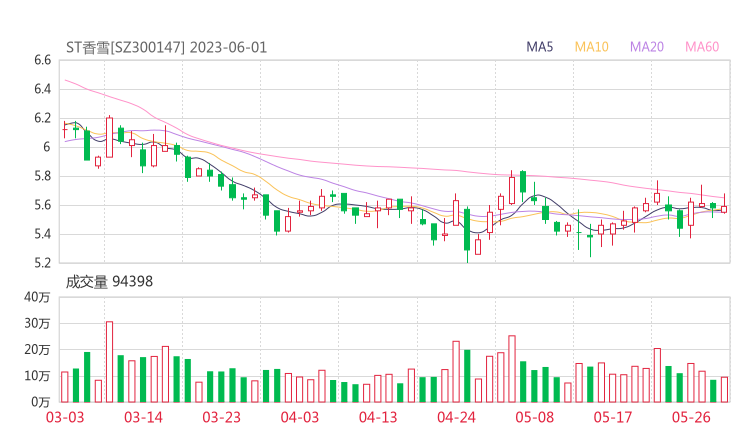The height and width of the screenshot is (440, 740).
Task: Click the 05-17 date axis label
Action: [x=612, y=417]
